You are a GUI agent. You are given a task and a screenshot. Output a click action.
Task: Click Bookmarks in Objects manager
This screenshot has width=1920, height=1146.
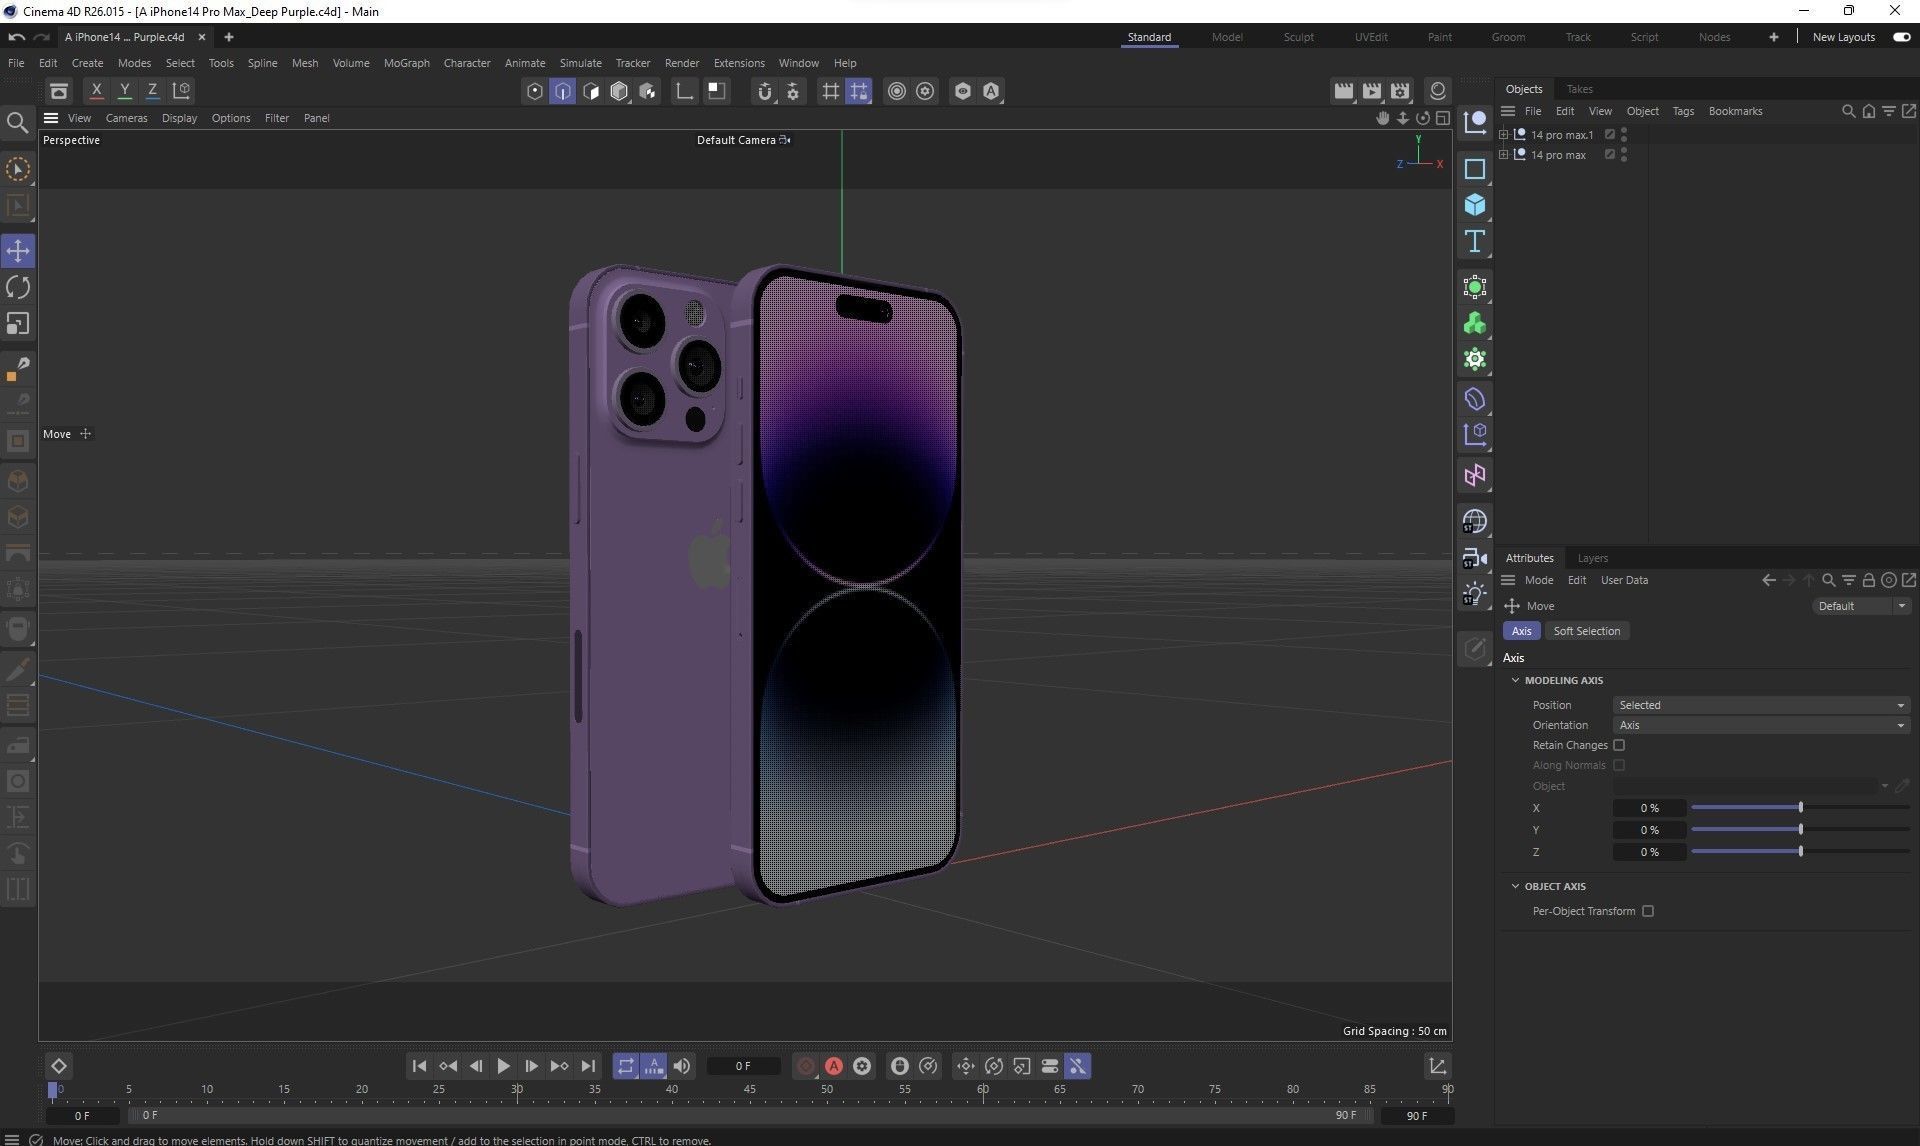point(1735,111)
